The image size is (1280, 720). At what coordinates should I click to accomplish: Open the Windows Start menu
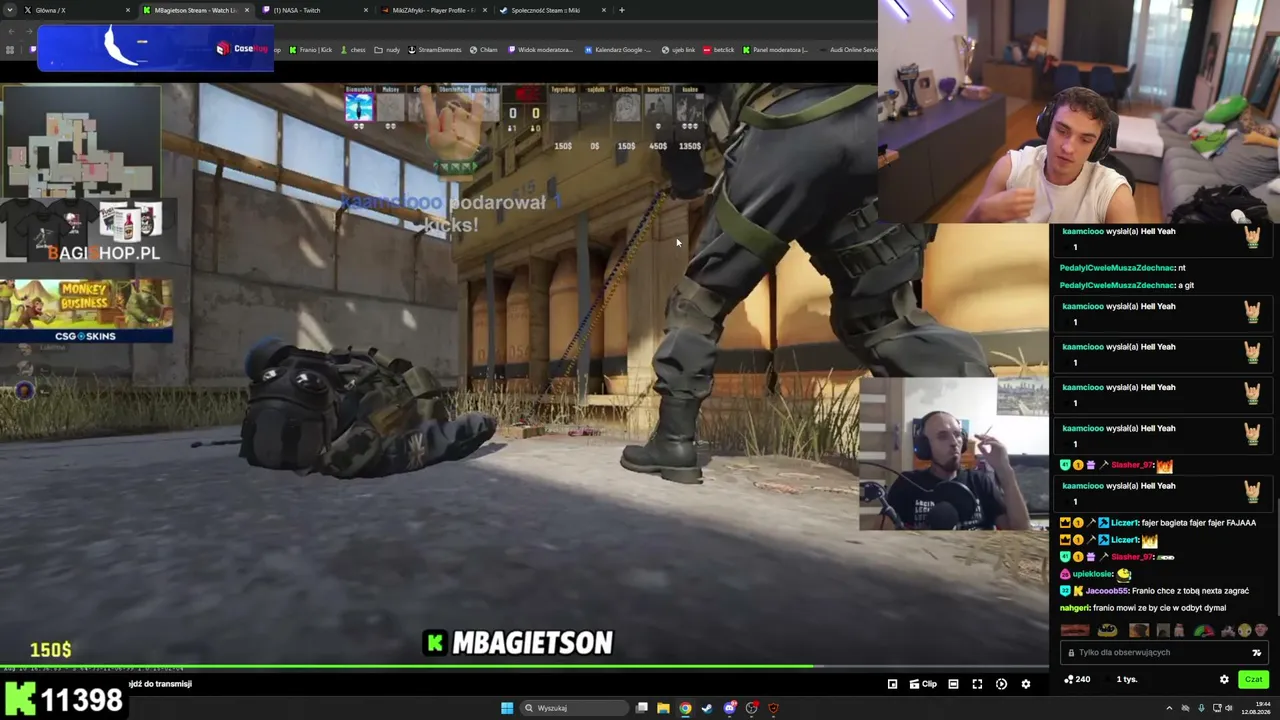[x=507, y=708]
